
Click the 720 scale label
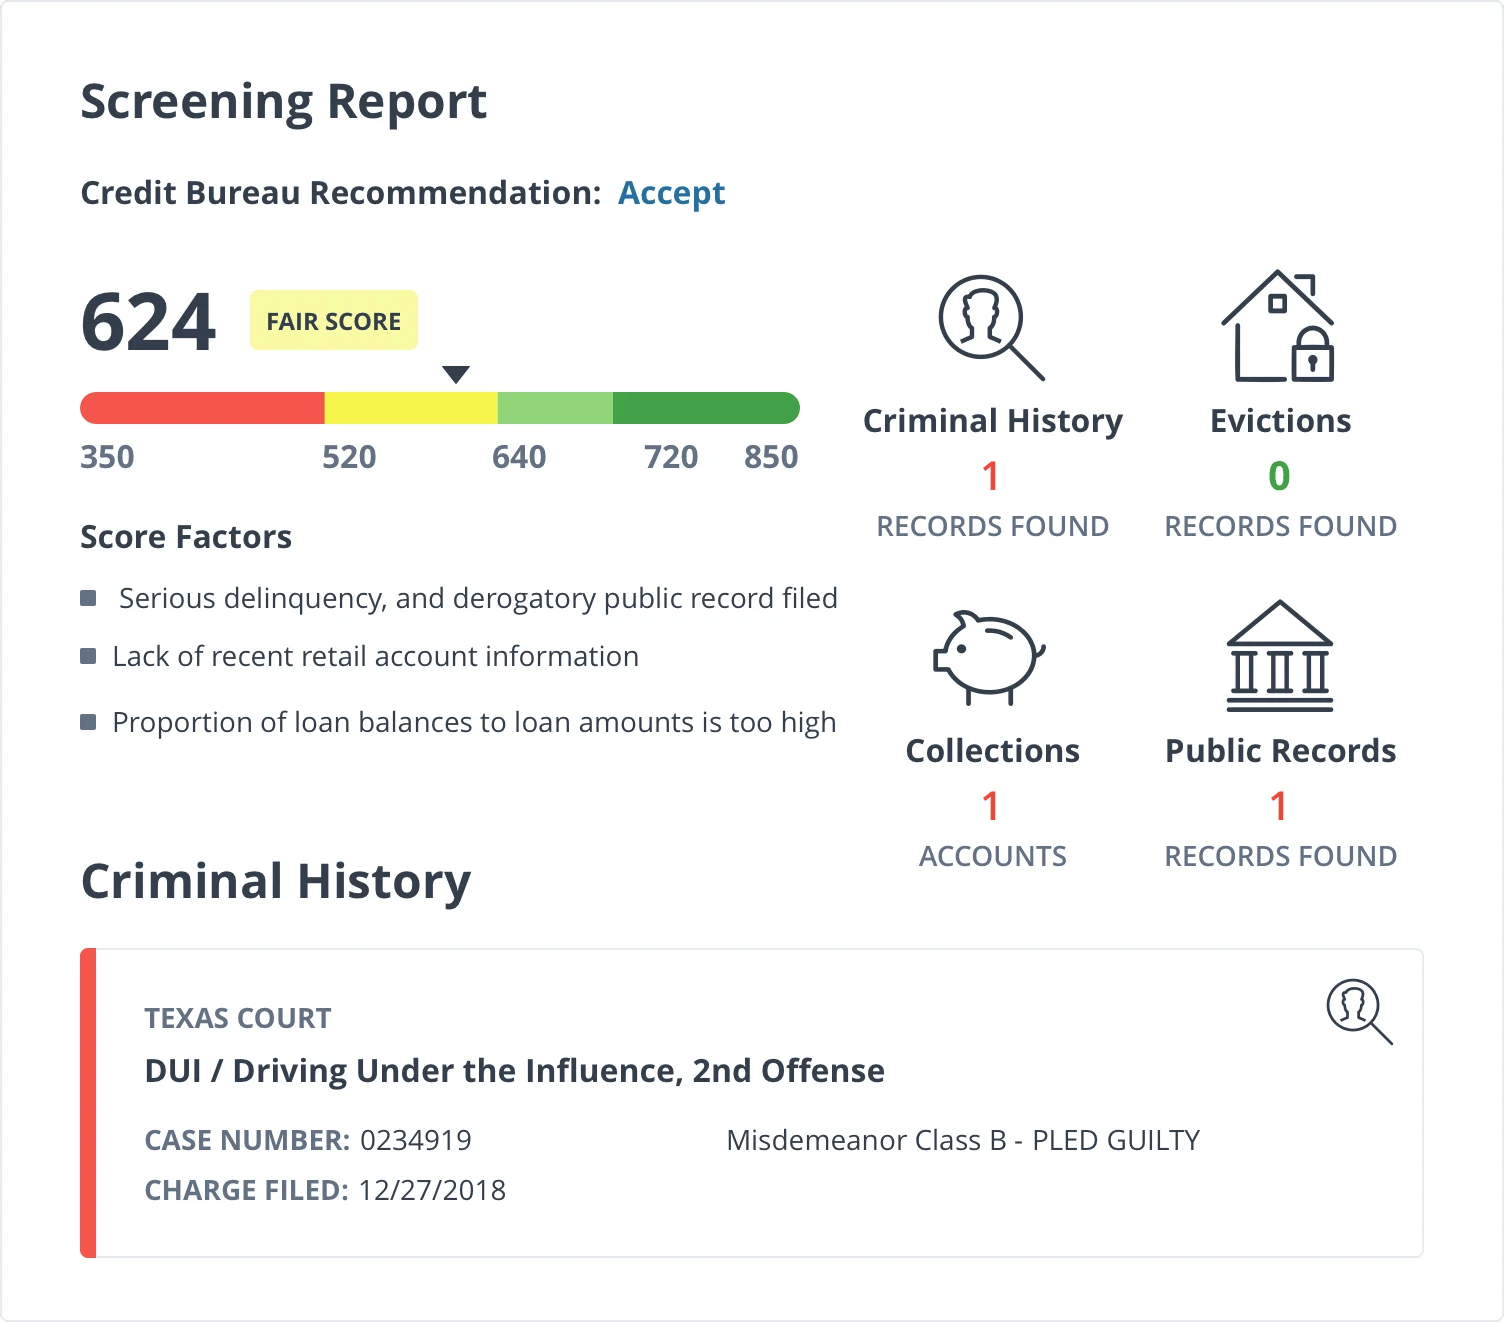point(671,457)
